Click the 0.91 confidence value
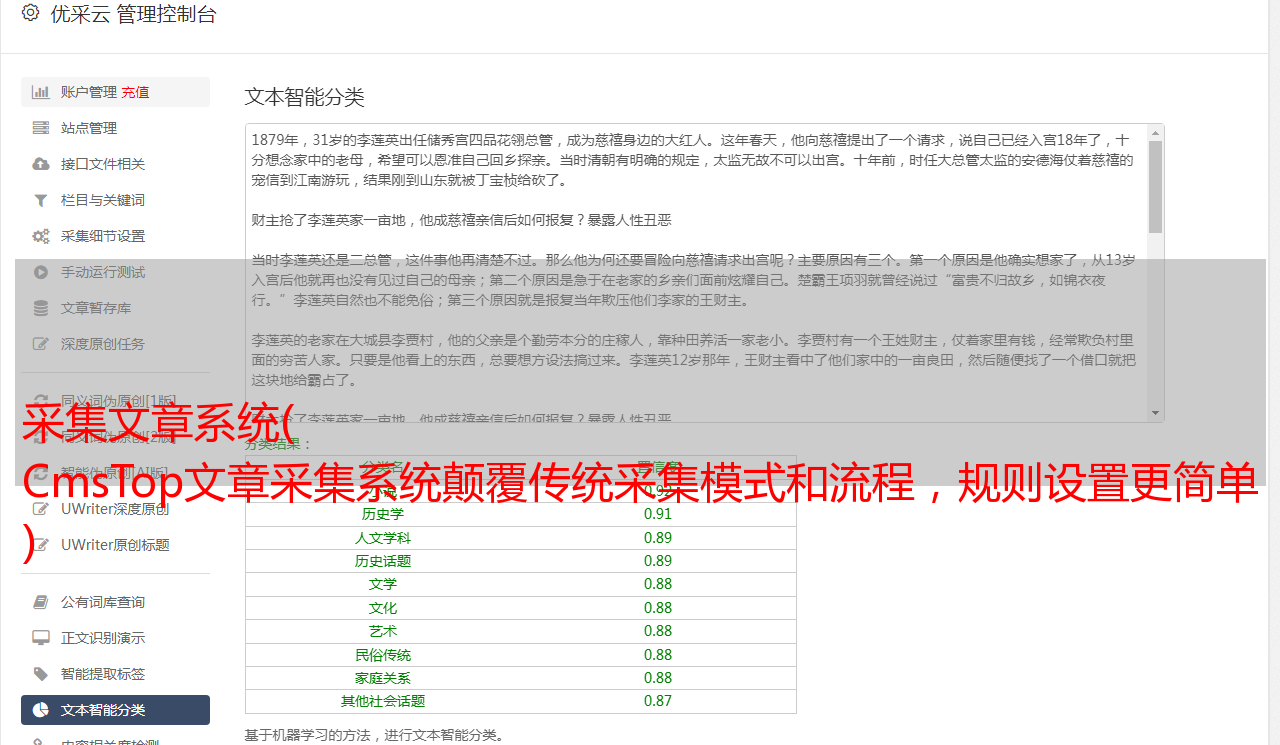 coord(658,514)
